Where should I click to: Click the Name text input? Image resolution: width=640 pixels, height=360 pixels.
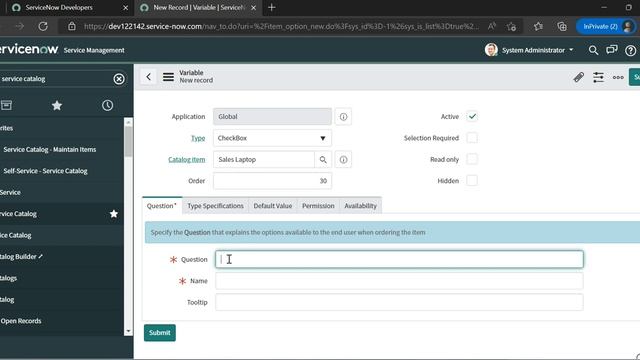coord(399,281)
